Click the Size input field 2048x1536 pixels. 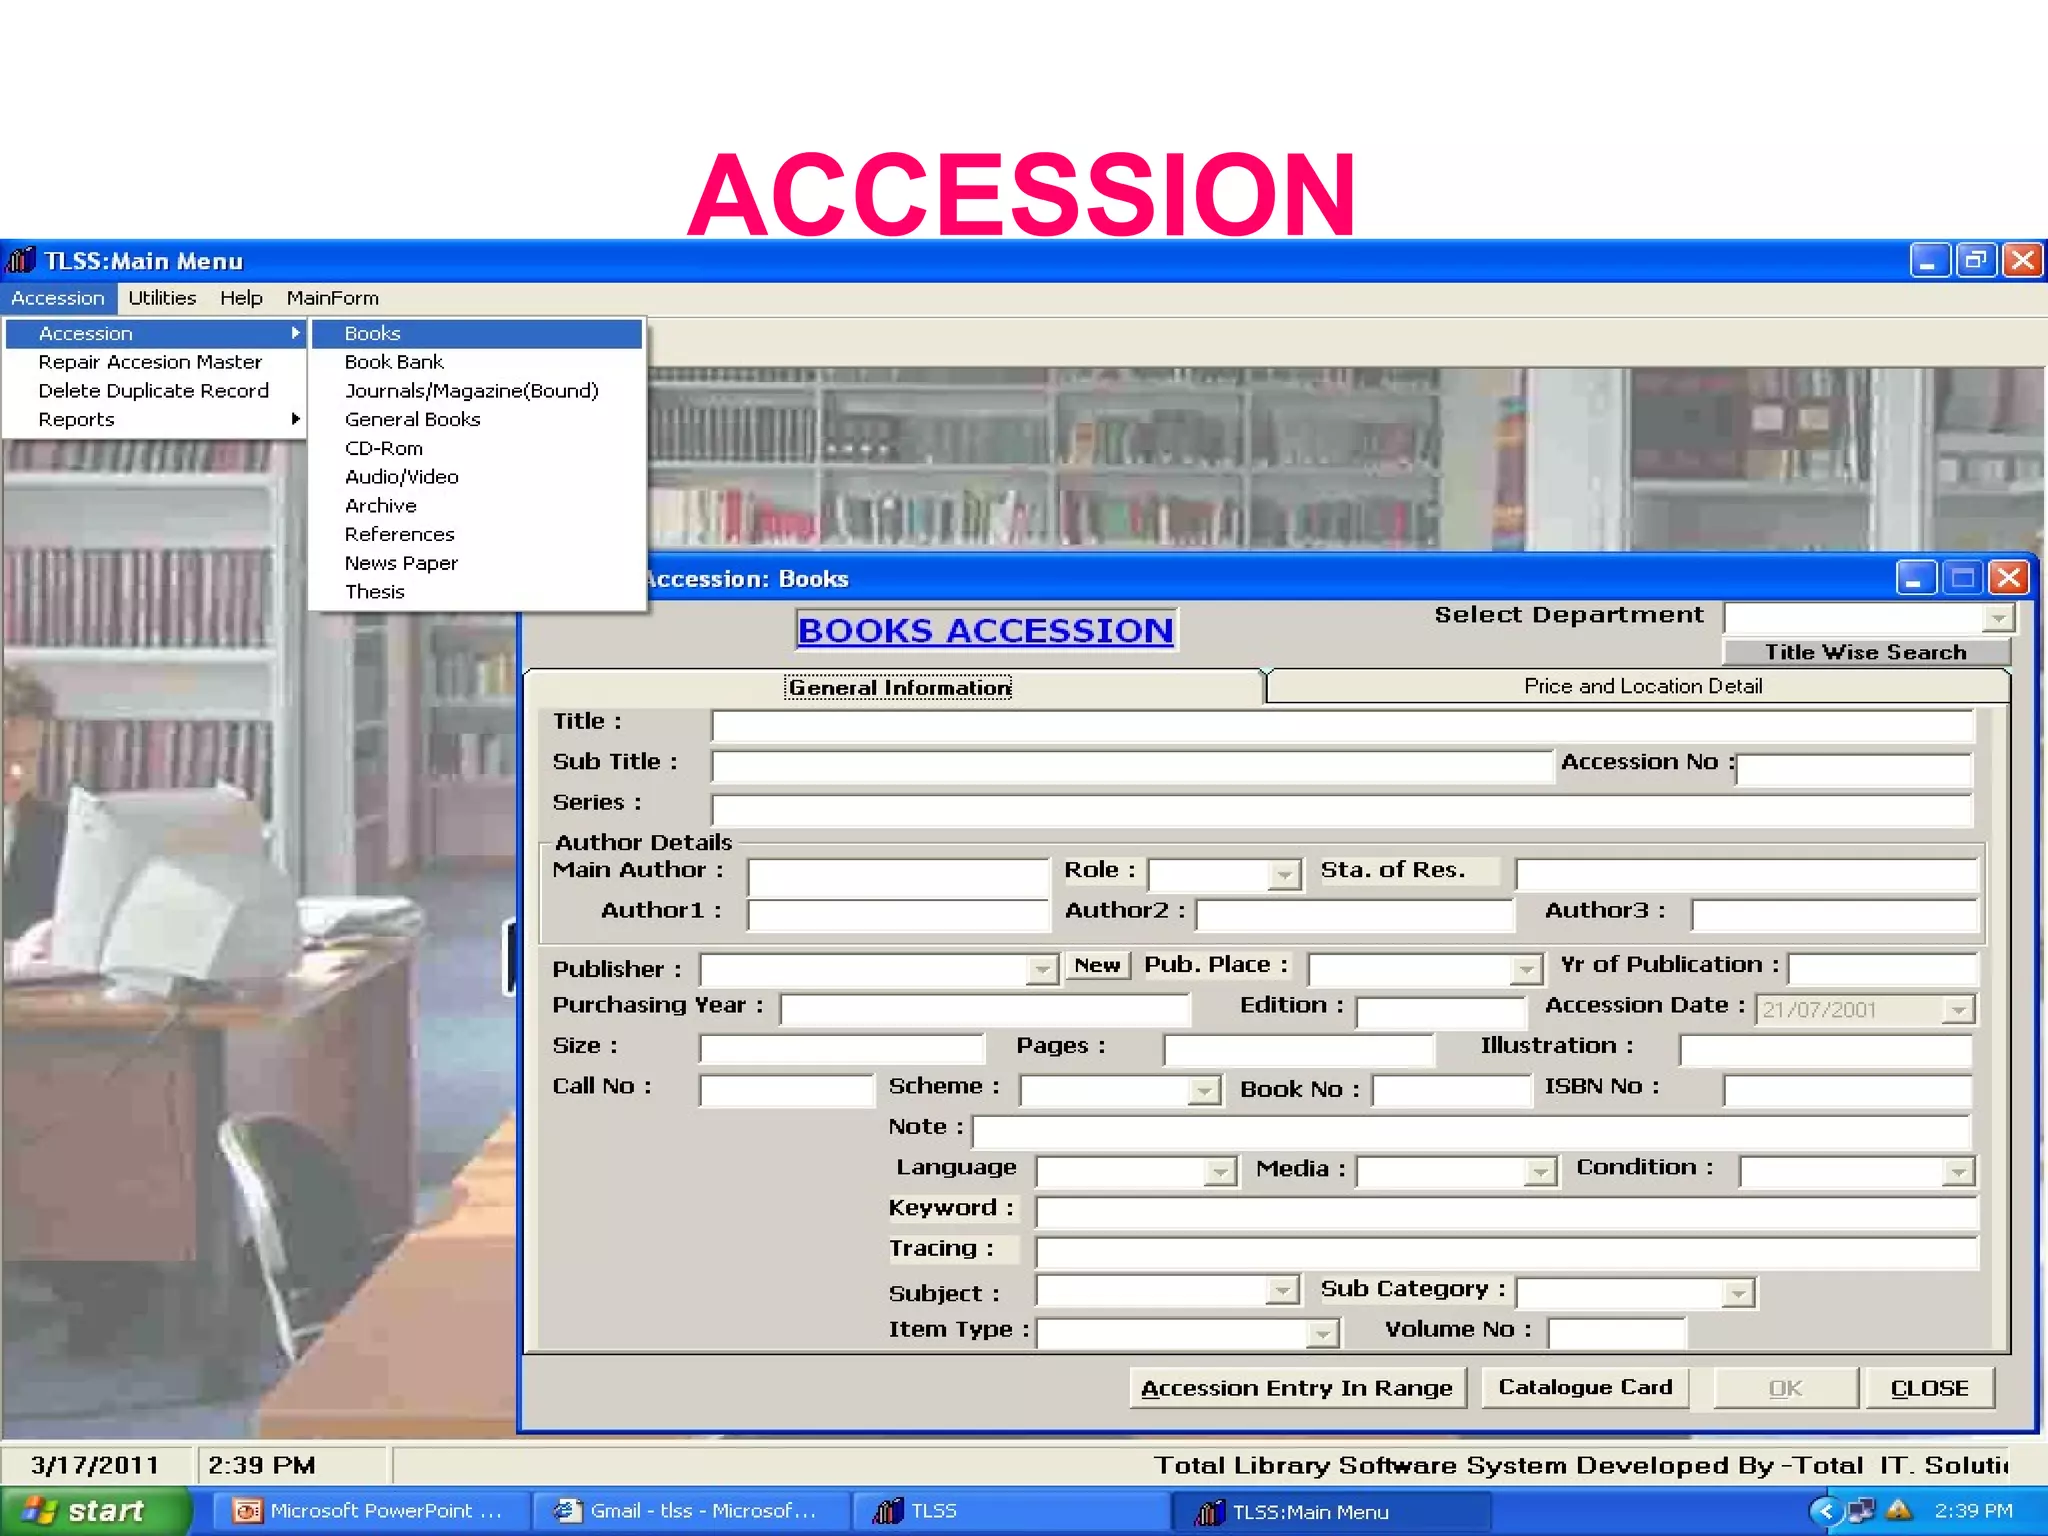click(x=841, y=1049)
